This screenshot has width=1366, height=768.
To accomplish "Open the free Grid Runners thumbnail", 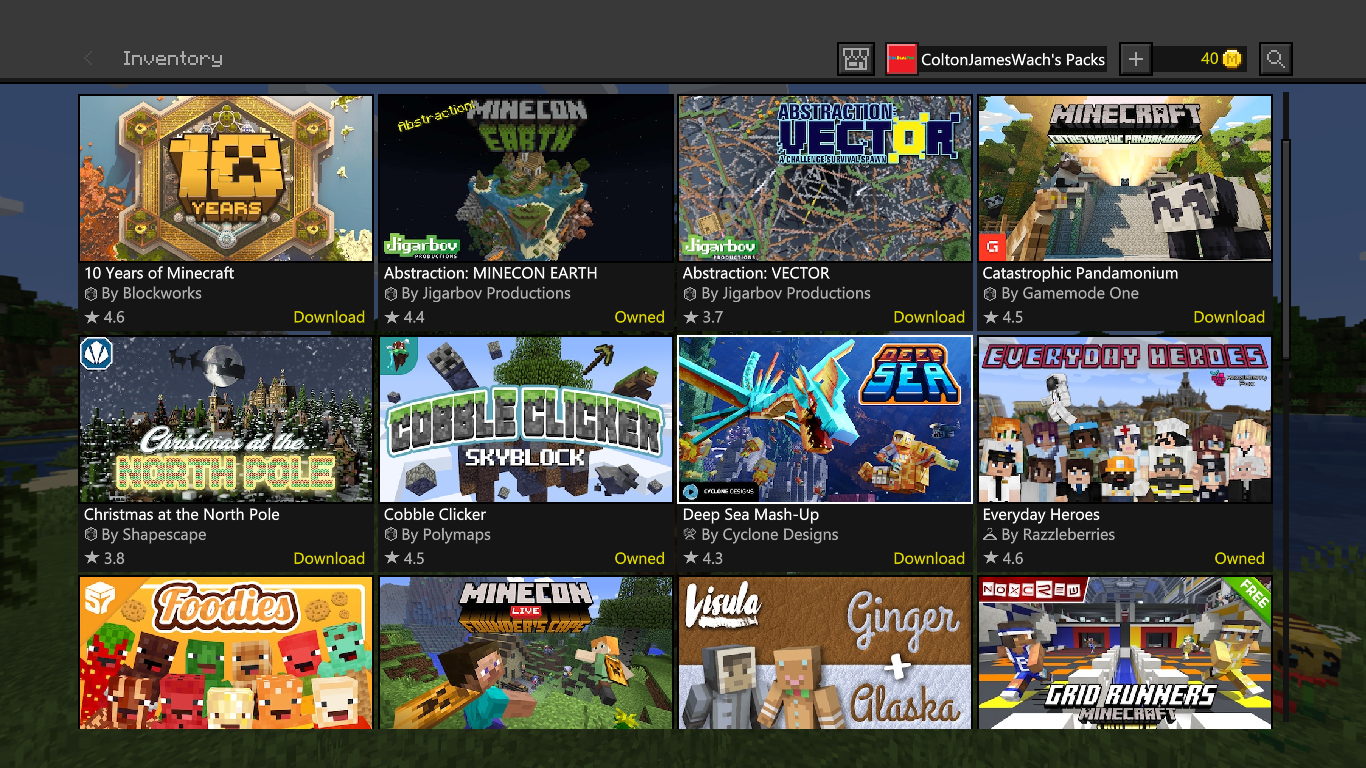I will 1125,653.
